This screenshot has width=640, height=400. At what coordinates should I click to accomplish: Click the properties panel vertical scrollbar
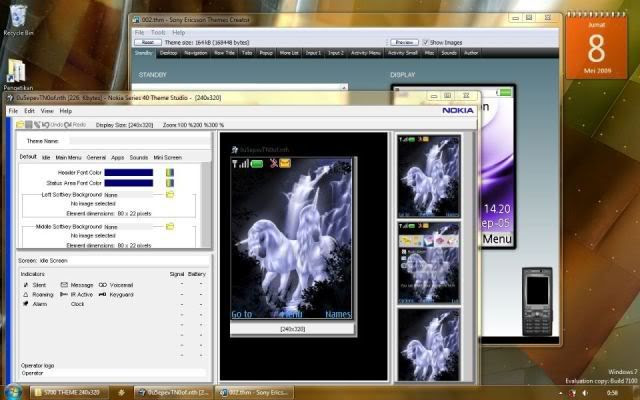coord(207,205)
